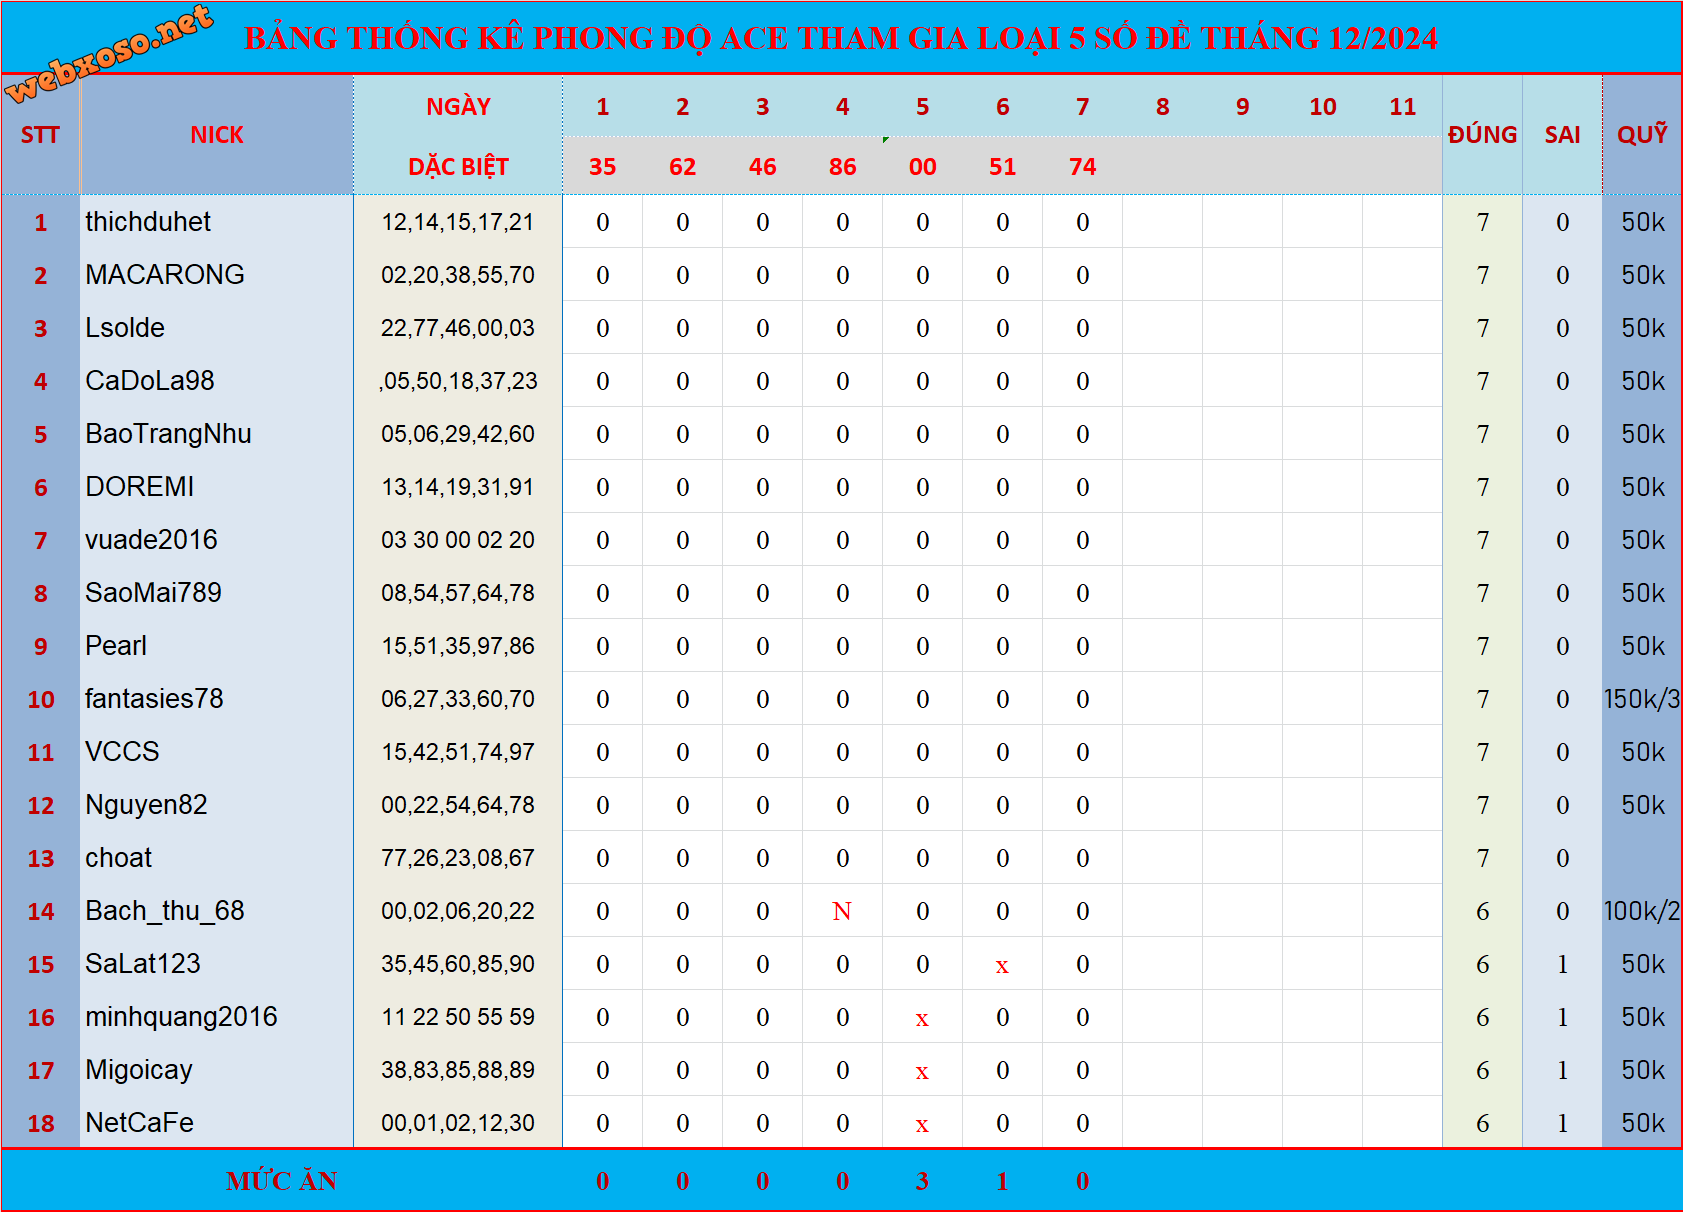
Task: Select the ĐẶC BIỆT header cell
Action: (458, 167)
